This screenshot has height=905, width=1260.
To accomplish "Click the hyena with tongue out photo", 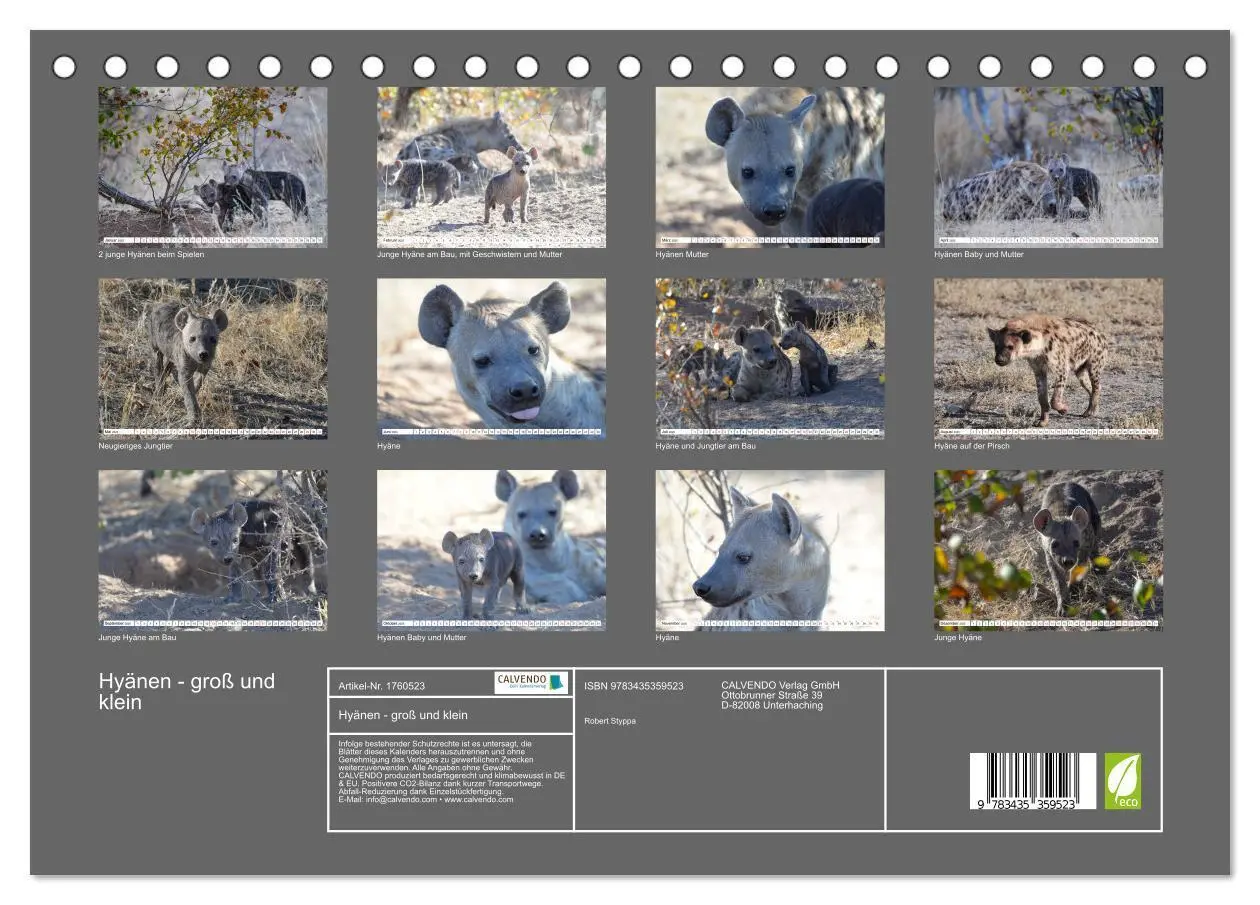I will pos(491,358).
